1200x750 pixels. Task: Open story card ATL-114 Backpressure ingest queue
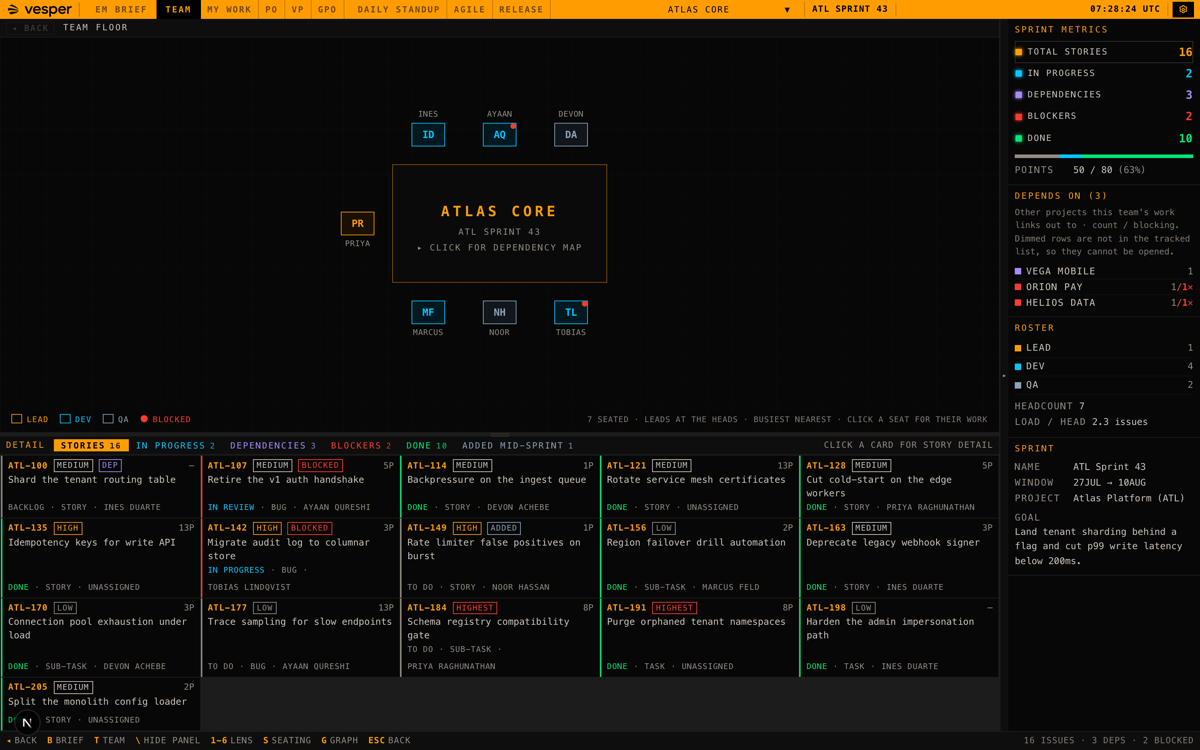coord(500,486)
